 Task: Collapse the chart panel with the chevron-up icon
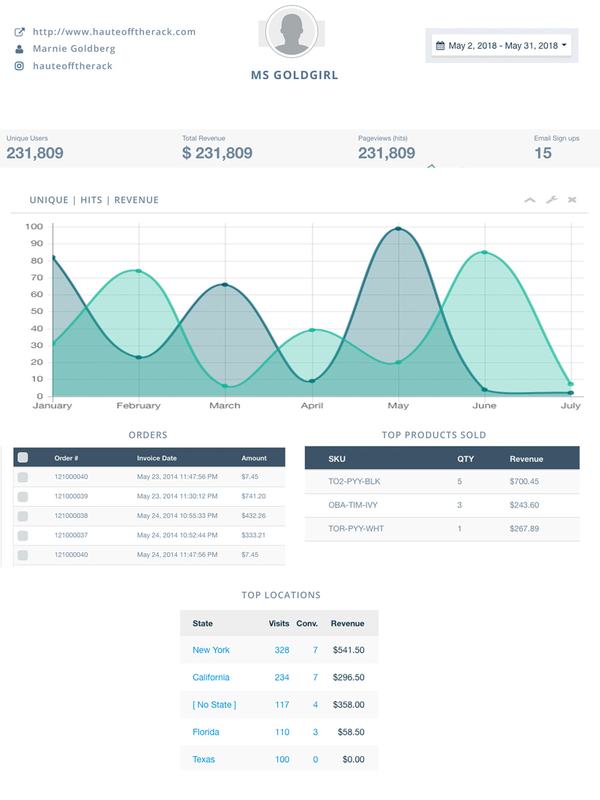pyautogui.click(x=530, y=200)
